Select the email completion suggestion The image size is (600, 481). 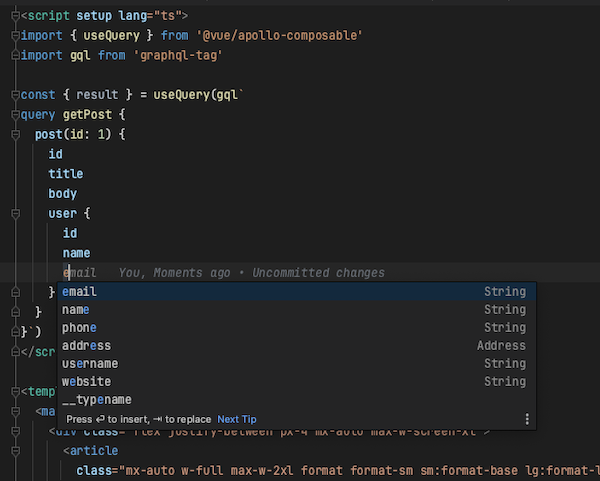[x=80, y=292]
